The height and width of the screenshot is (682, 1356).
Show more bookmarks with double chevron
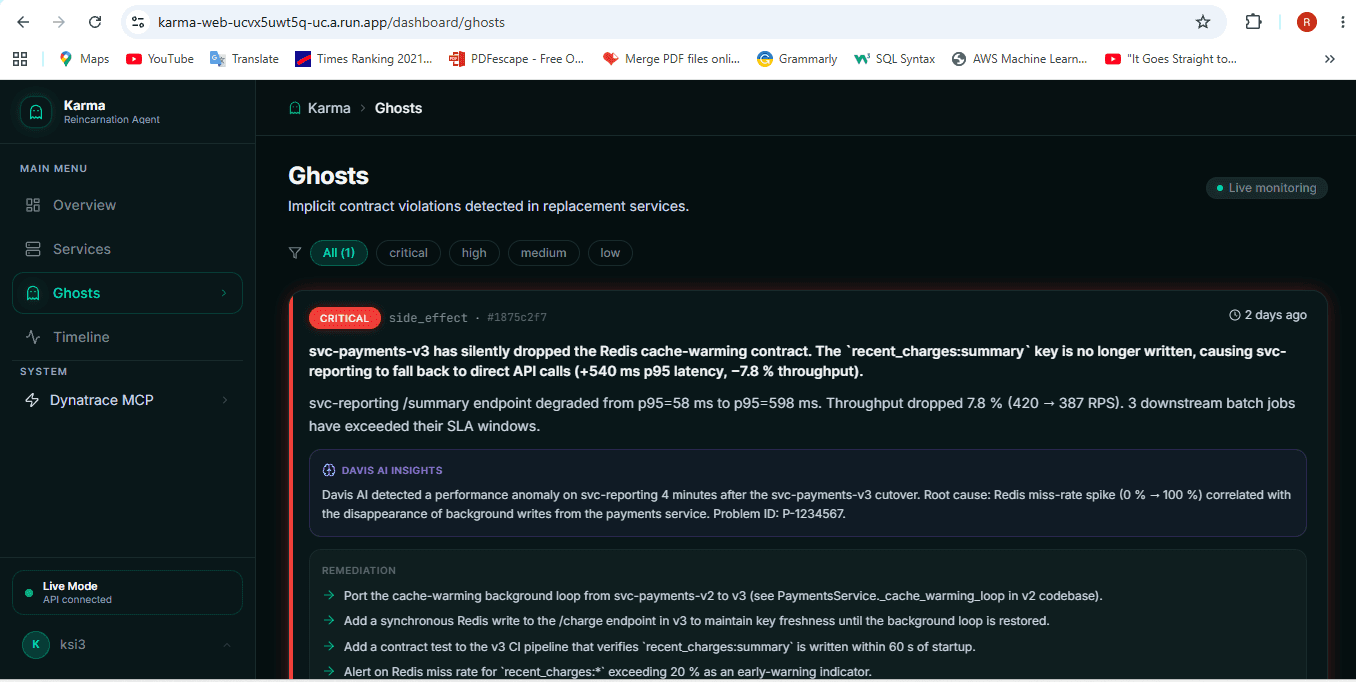pos(1329,59)
